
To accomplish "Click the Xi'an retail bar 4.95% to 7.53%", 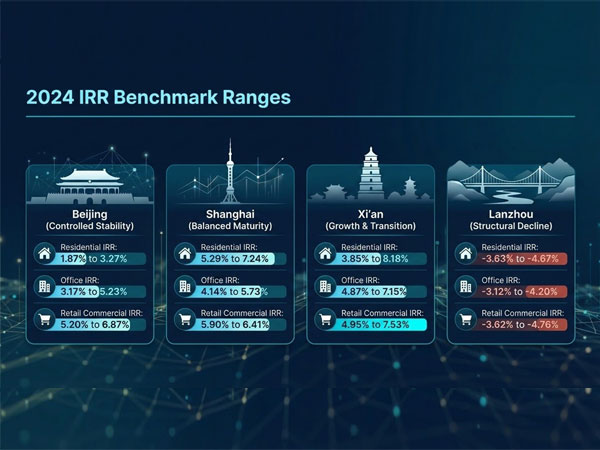I will [380, 324].
